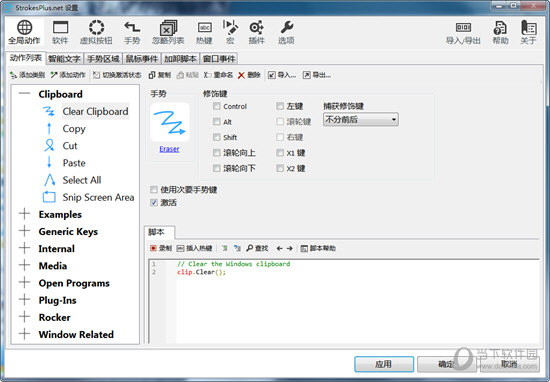This screenshot has height=382, width=550.
Task: Click the 导出... export button in action toolbar
Action: click(x=317, y=75)
